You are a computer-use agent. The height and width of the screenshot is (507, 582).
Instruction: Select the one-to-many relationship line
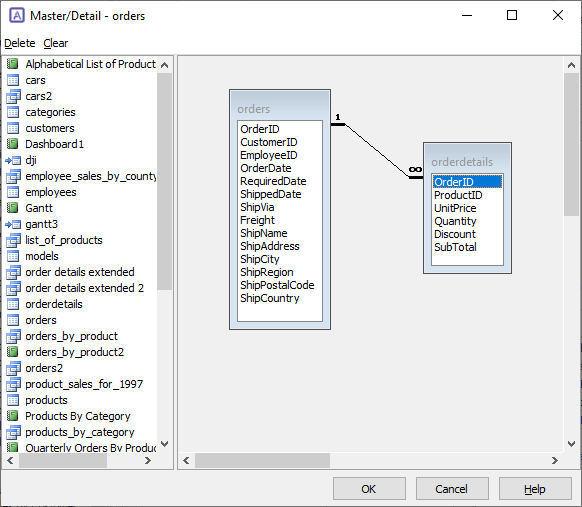point(376,151)
